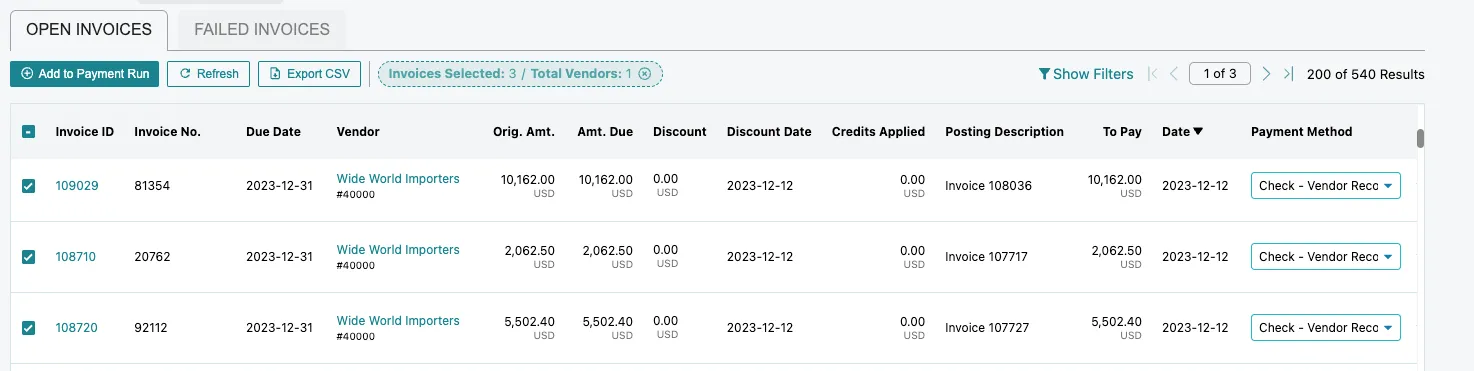Show Filters for invoices
Viewport: 1474px width, 371px height.
coord(1086,74)
